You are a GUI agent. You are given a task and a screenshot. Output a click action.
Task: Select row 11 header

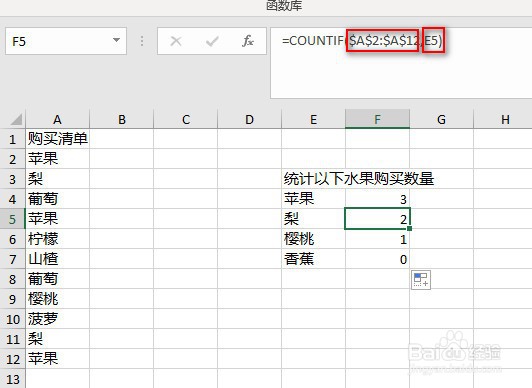(13, 339)
